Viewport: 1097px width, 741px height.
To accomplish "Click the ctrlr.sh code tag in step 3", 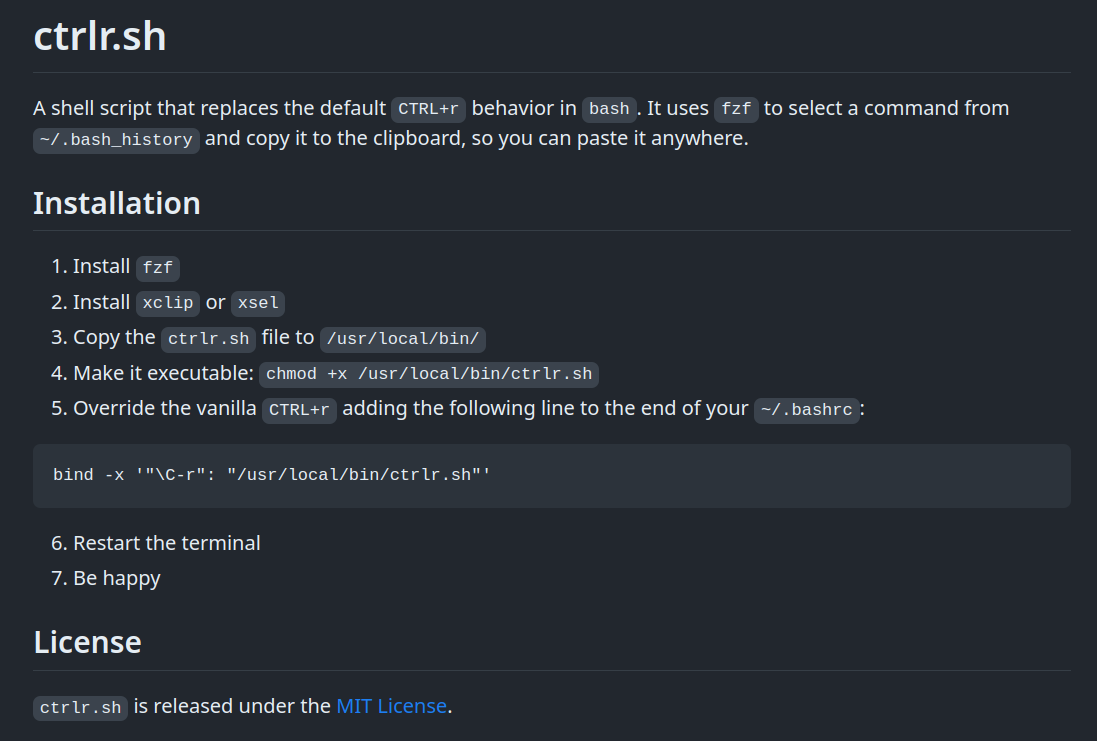I will (208, 339).
